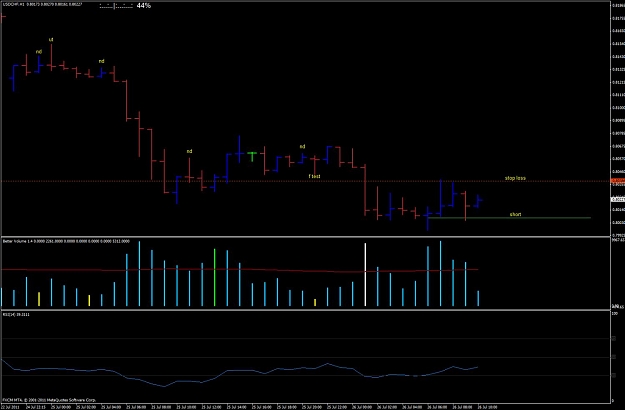Select the dark red volume average line
This screenshot has height=410, width=625.
click(239, 270)
